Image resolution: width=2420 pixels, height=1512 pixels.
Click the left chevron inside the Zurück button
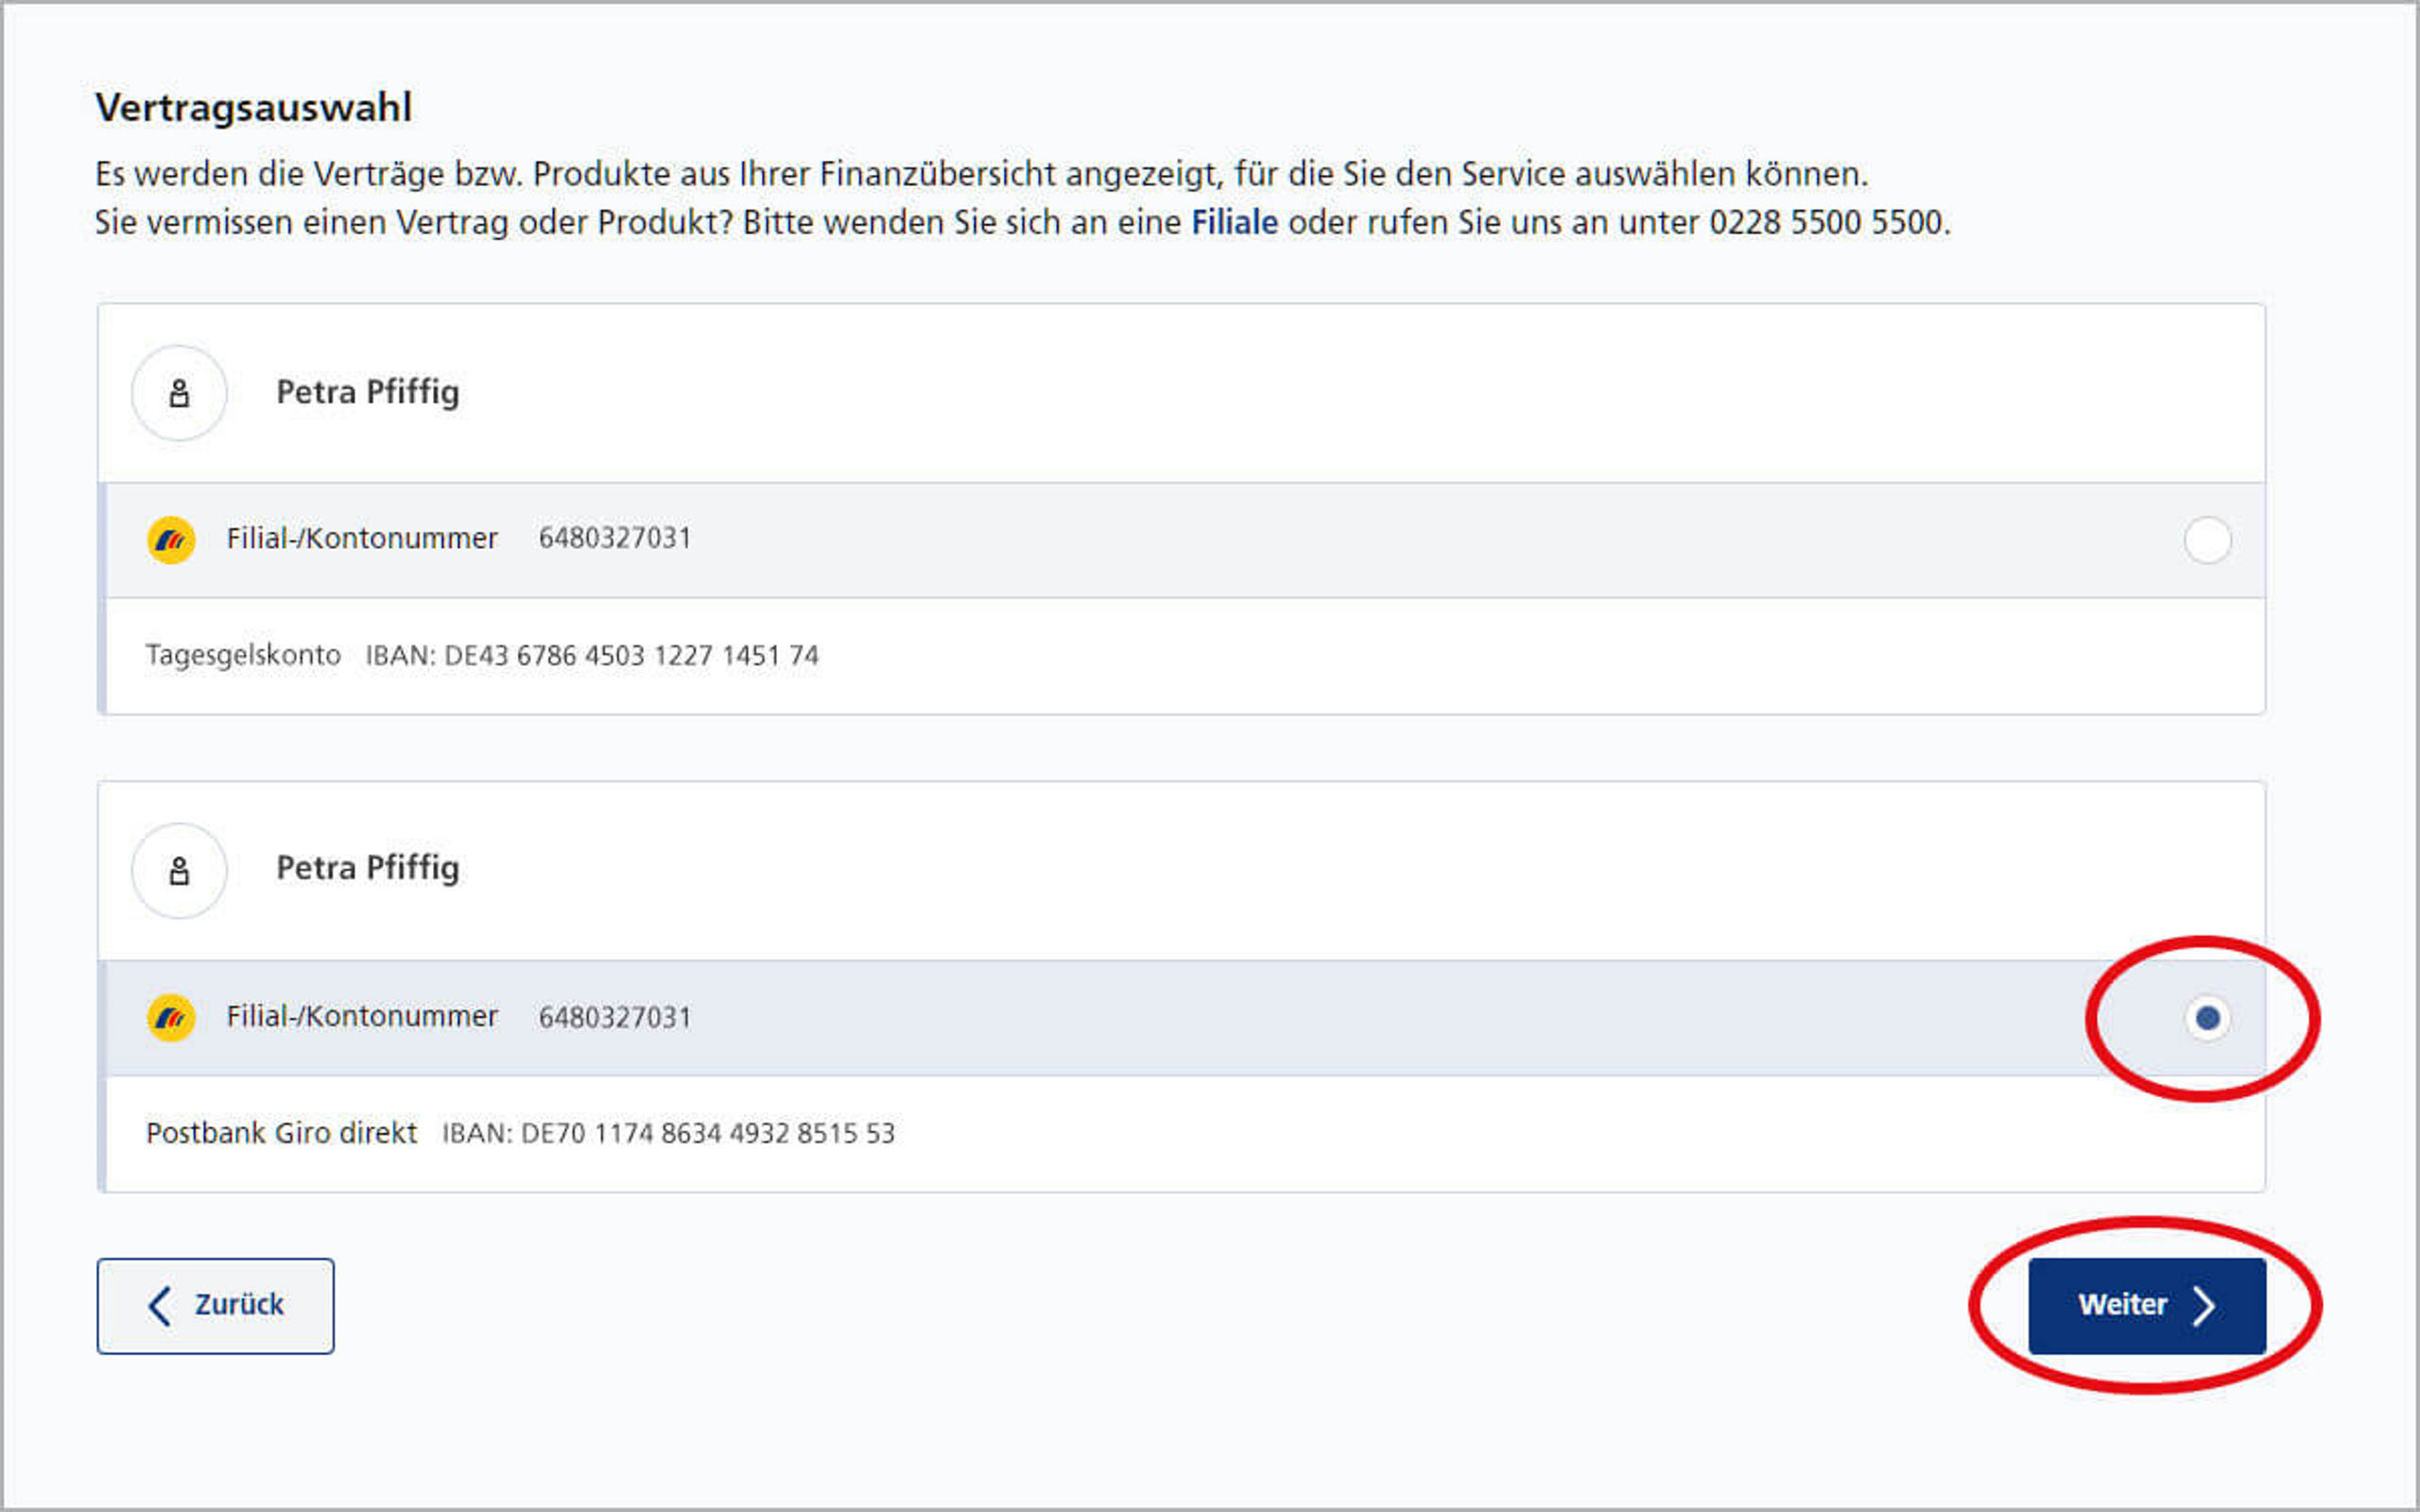click(x=160, y=1306)
